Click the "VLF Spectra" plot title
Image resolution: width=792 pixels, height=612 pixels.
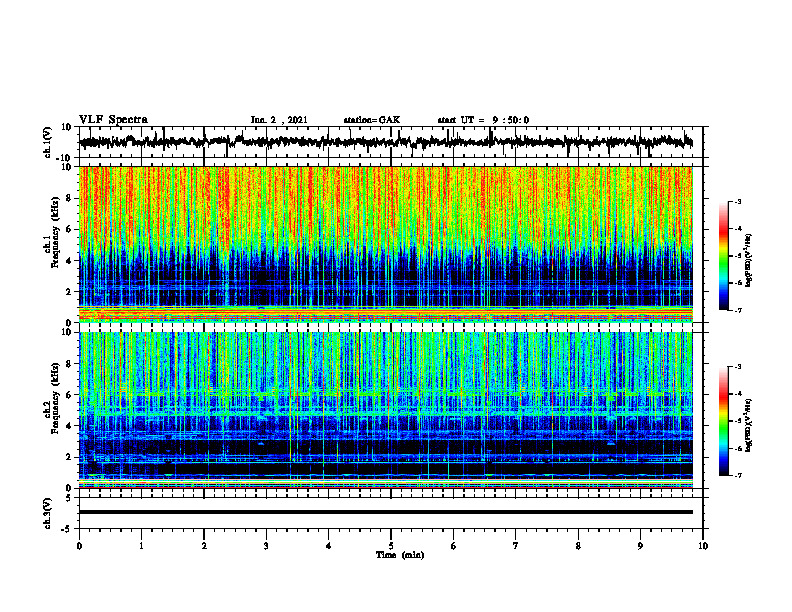(x=113, y=120)
